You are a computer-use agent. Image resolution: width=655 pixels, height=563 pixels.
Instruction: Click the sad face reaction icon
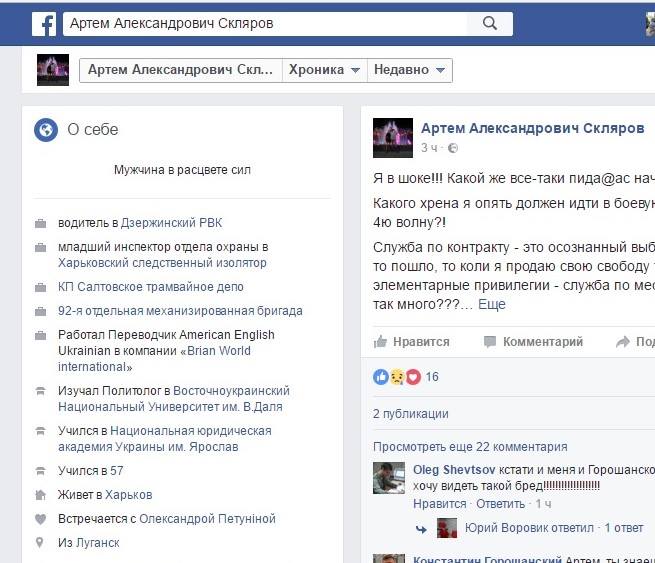397,377
